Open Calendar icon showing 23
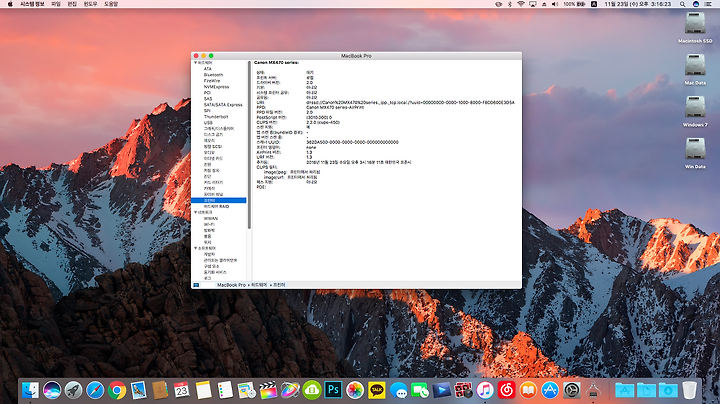This screenshot has height=404, width=720. coord(182,390)
